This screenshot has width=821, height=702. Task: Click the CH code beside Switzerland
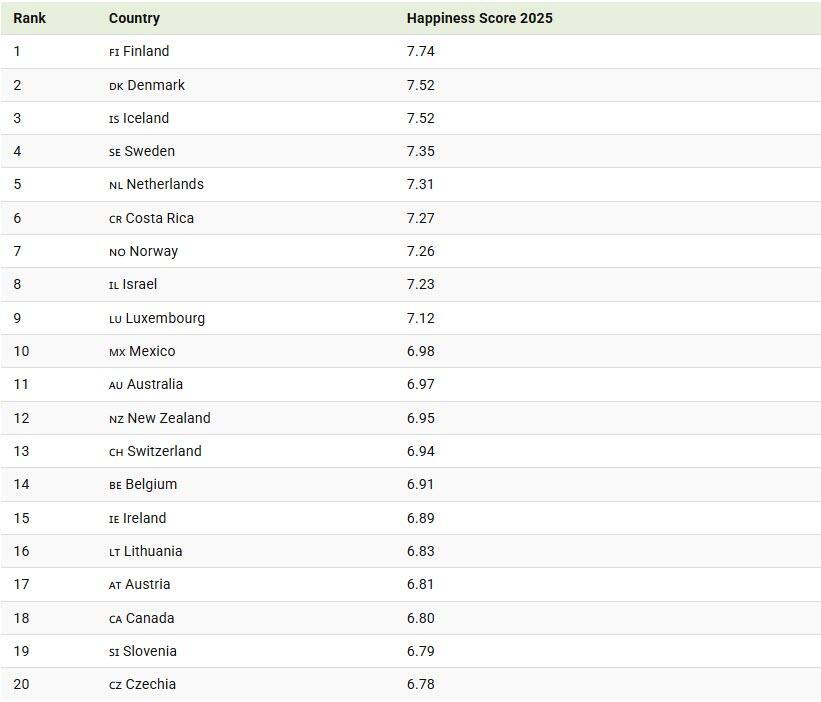[116, 452]
